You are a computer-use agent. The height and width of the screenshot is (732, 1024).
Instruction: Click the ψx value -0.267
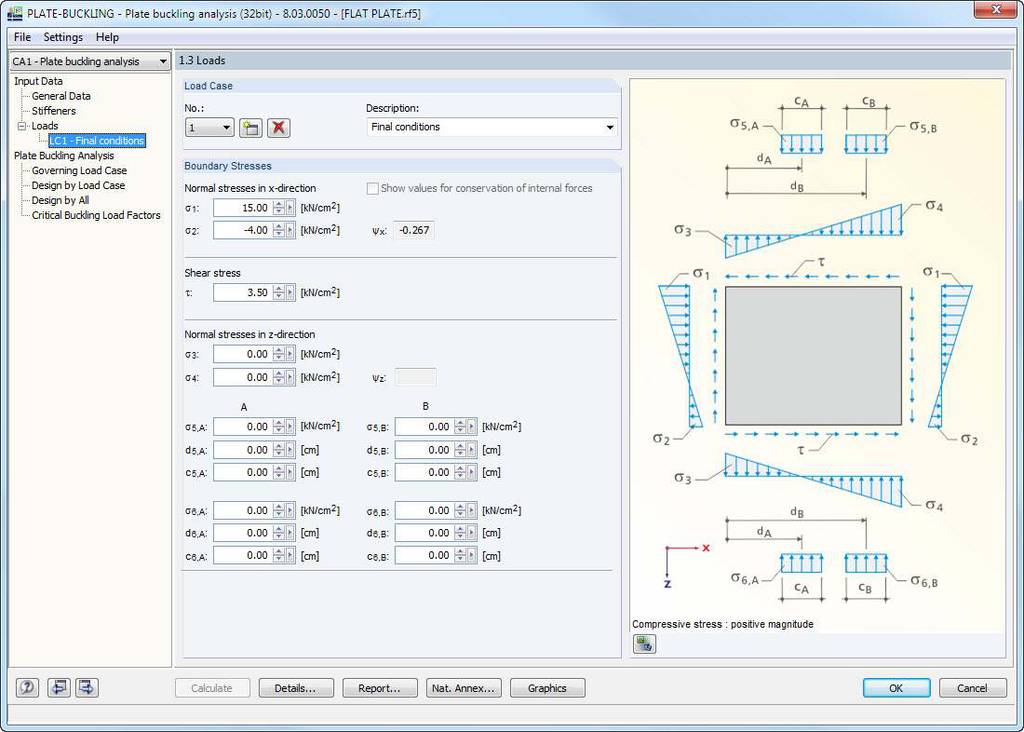point(414,230)
